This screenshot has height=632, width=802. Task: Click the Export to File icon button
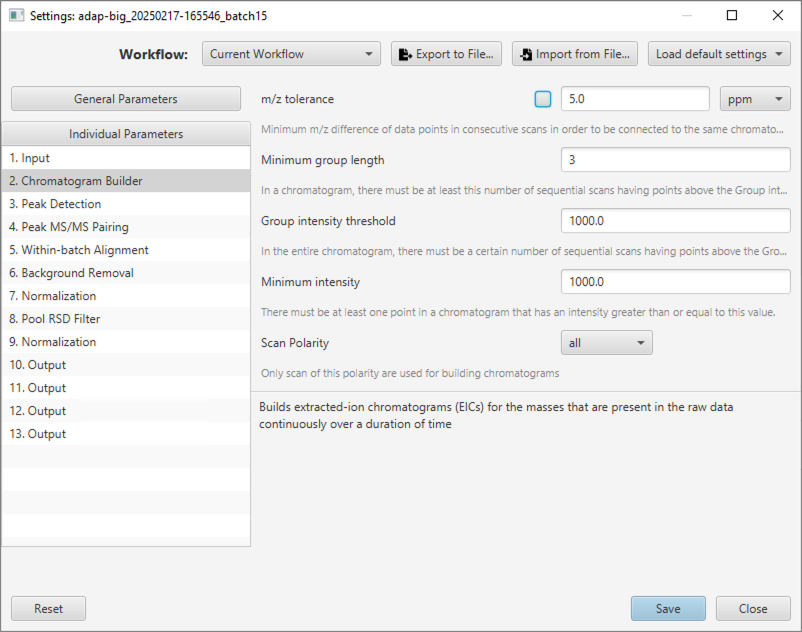point(446,54)
